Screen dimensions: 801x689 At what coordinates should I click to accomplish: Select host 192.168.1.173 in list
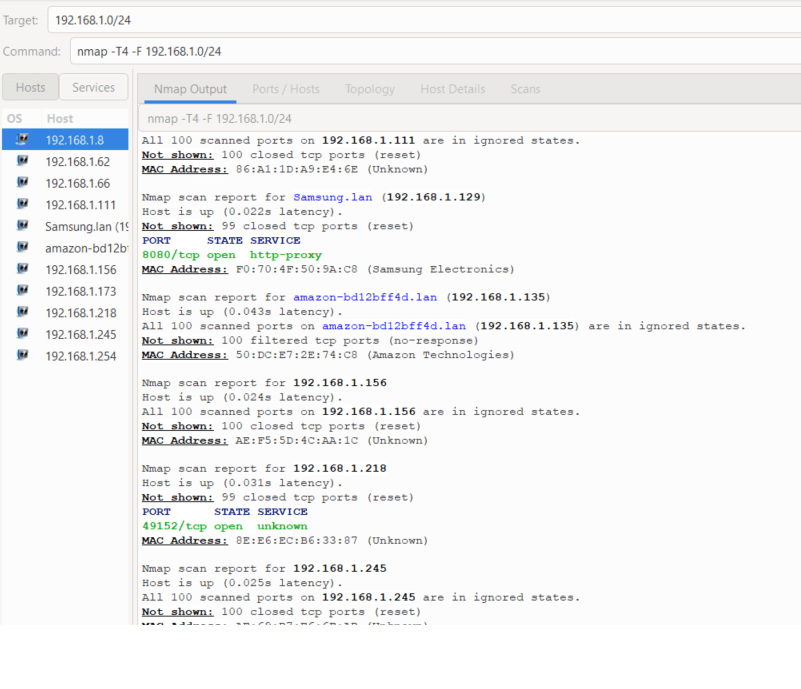[x=65, y=291]
